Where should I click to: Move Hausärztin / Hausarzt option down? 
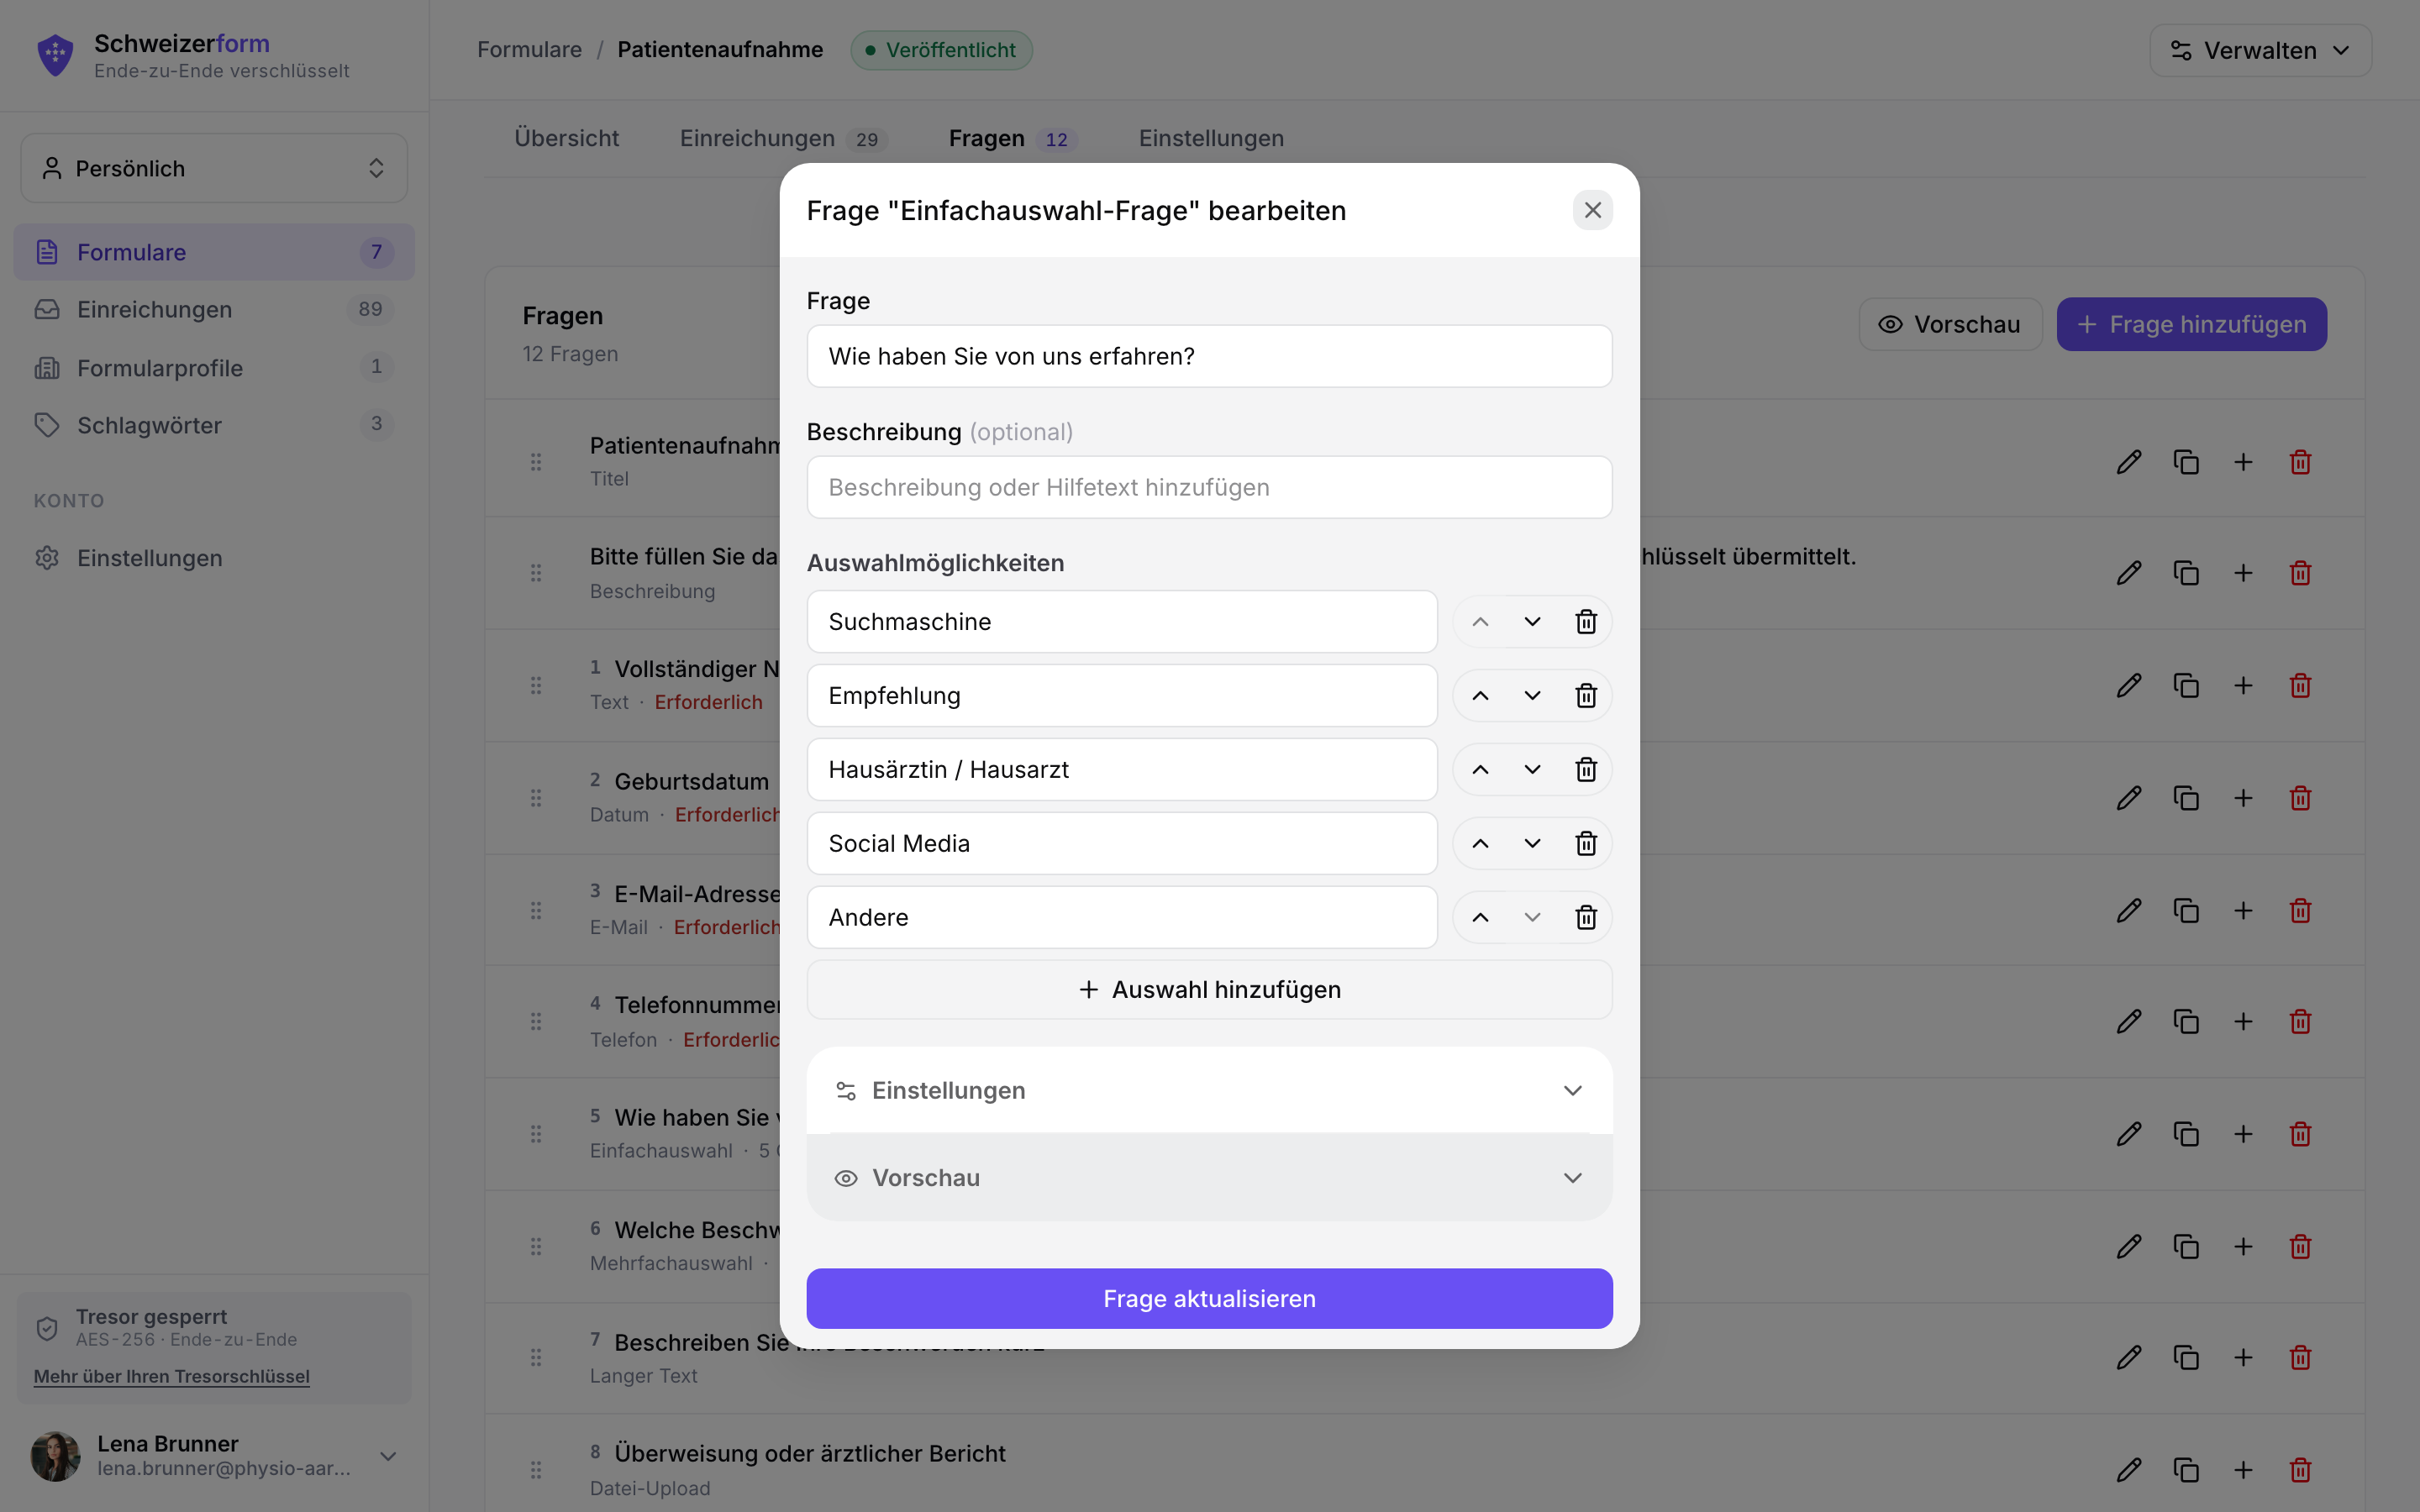tap(1532, 770)
